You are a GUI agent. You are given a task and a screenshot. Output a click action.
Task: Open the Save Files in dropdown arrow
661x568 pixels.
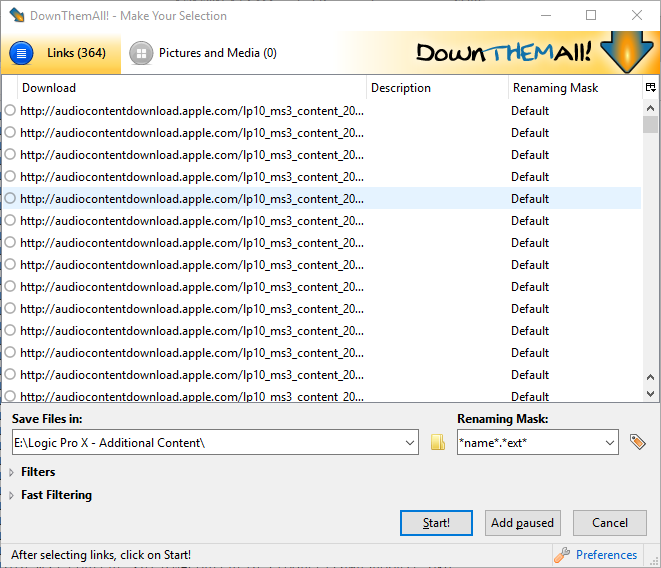pyautogui.click(x=408, y=442)
